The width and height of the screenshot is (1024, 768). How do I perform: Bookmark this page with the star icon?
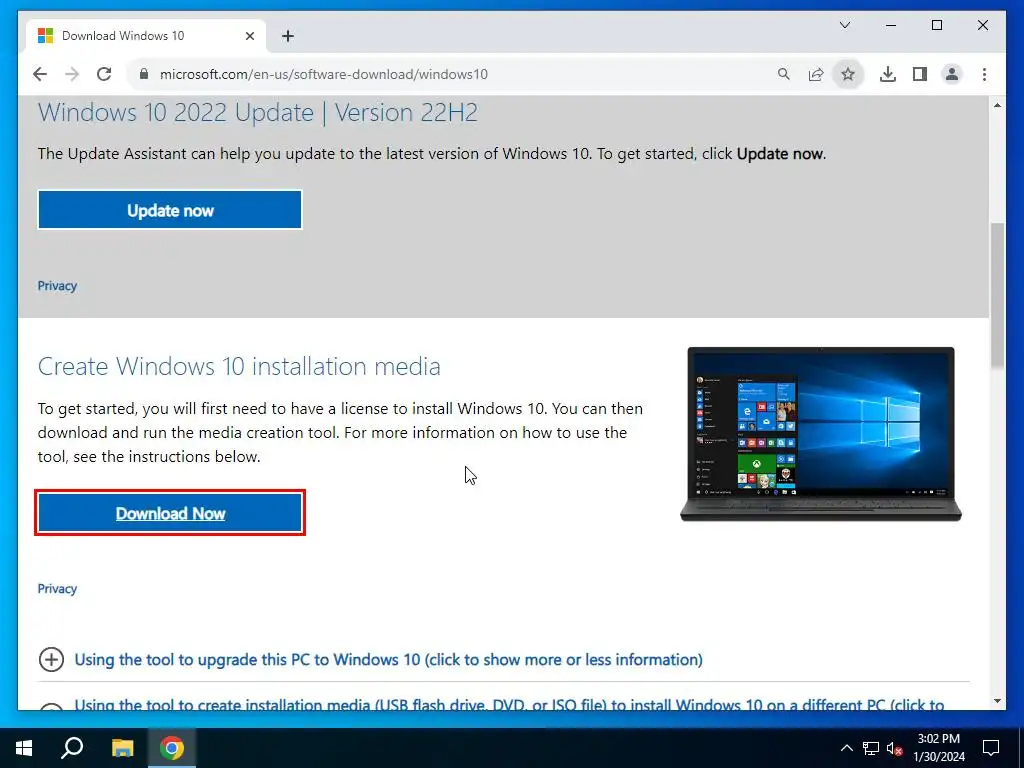pos(848,74)
